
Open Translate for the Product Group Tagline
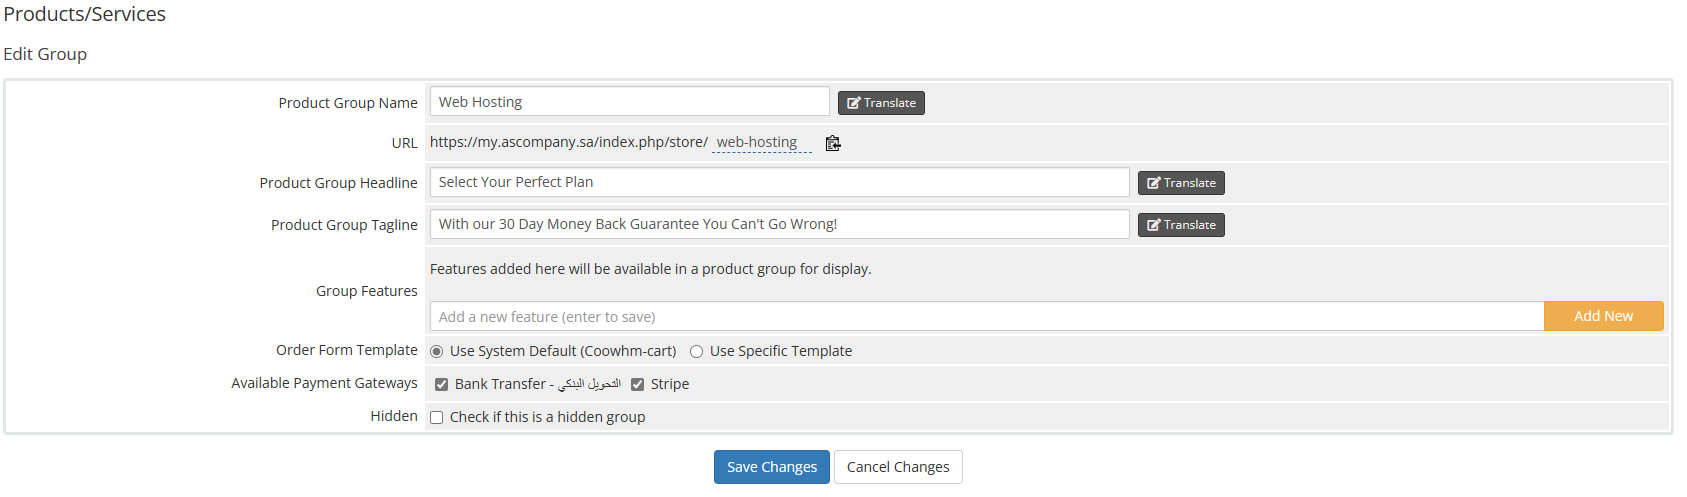[x=1181, y=225]
